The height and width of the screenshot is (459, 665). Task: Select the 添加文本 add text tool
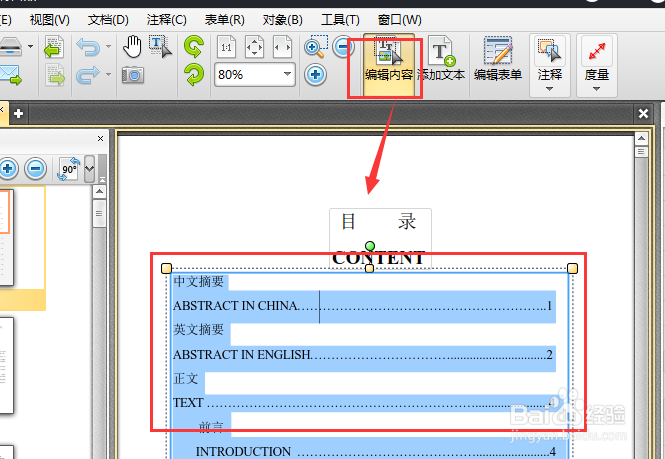441,59
